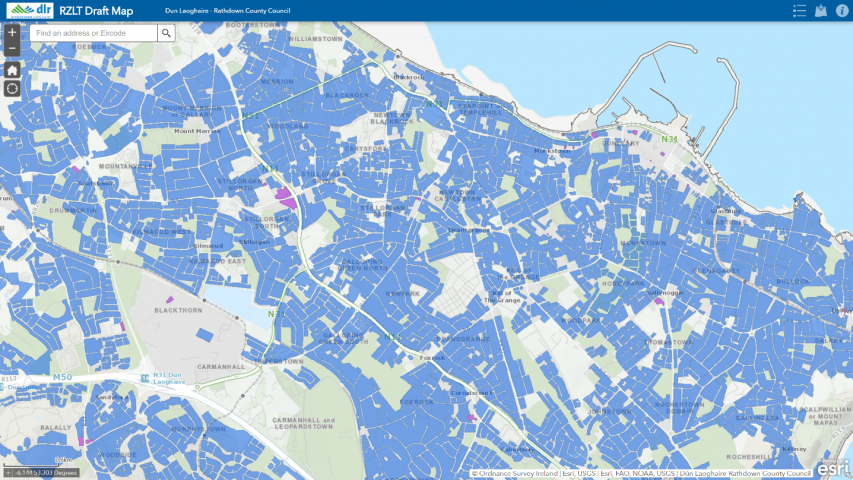Viewport: 853px width, 480px height.
Task: Zoom out with the minus button
Action: point(12,48)
